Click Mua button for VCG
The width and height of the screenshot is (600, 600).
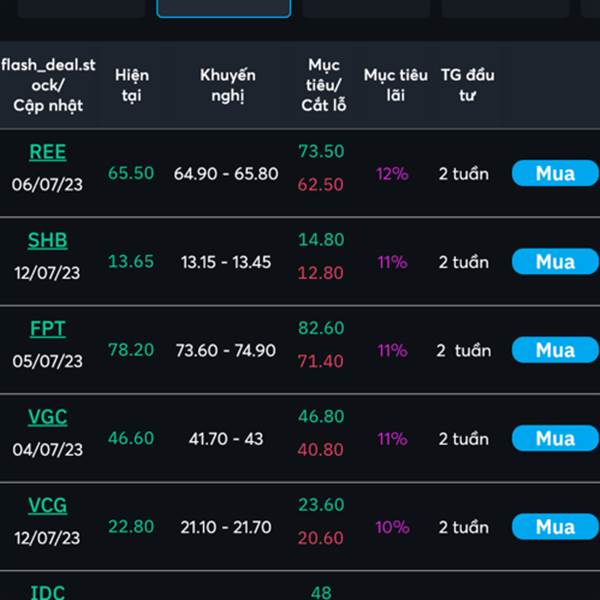coord(555,527)
